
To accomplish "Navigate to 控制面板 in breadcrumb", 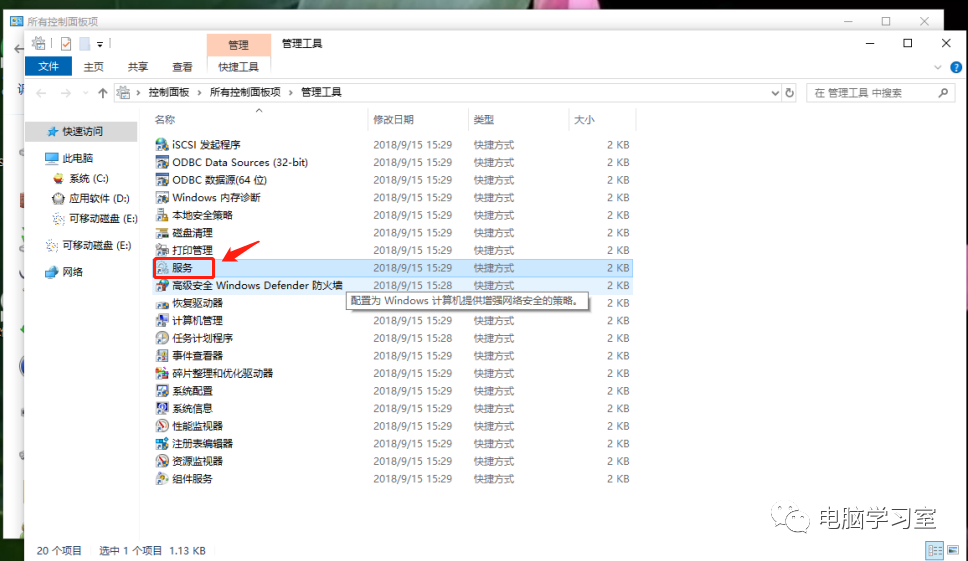I will coord(169,93).
